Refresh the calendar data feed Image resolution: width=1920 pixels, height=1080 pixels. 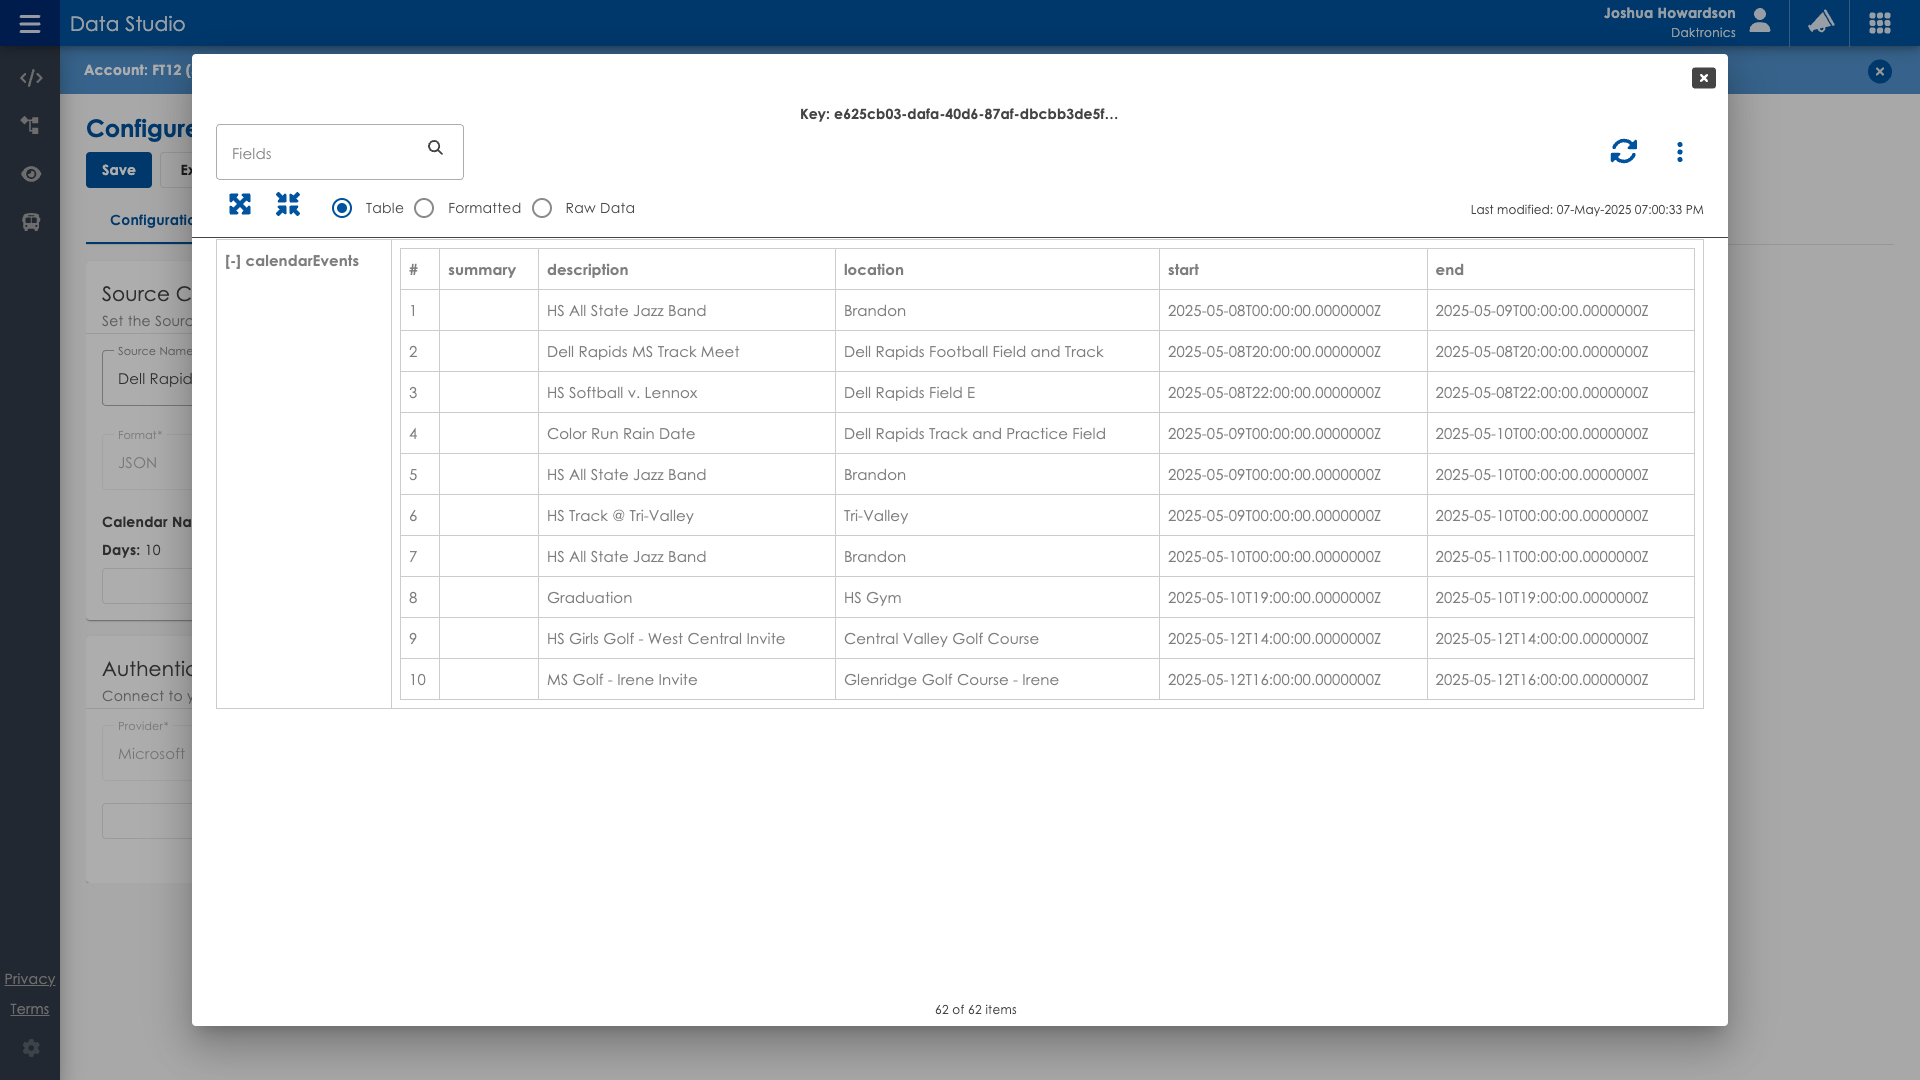[x=1624, y=151]
